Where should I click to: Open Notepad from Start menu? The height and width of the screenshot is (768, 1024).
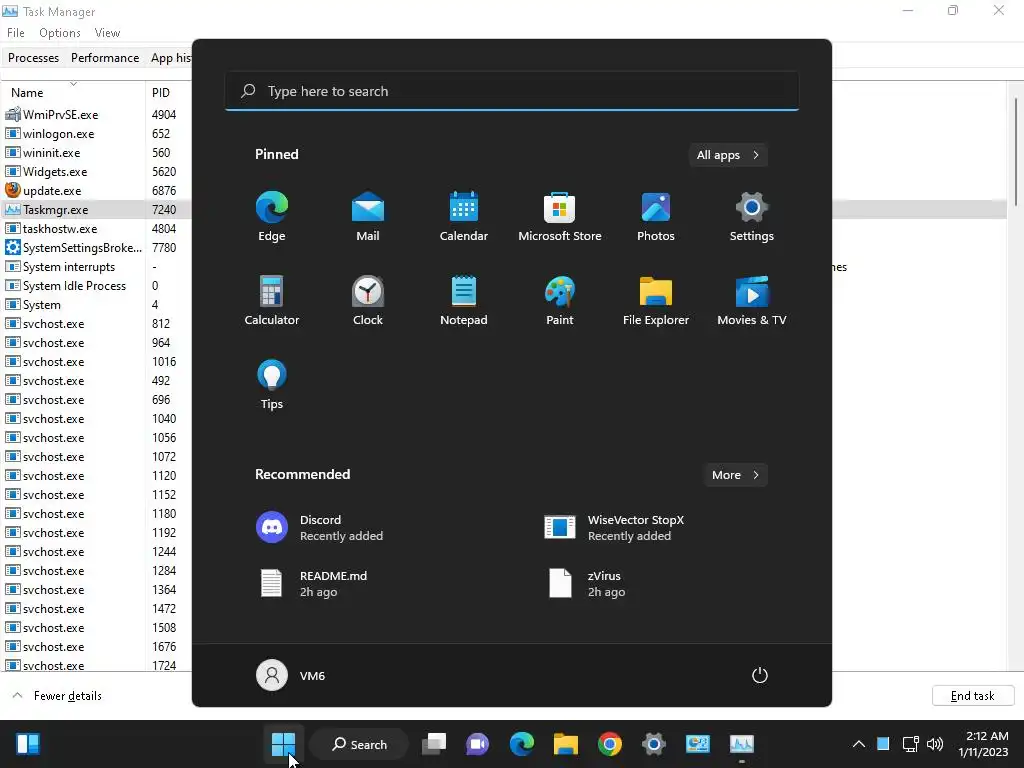[464, 300]
